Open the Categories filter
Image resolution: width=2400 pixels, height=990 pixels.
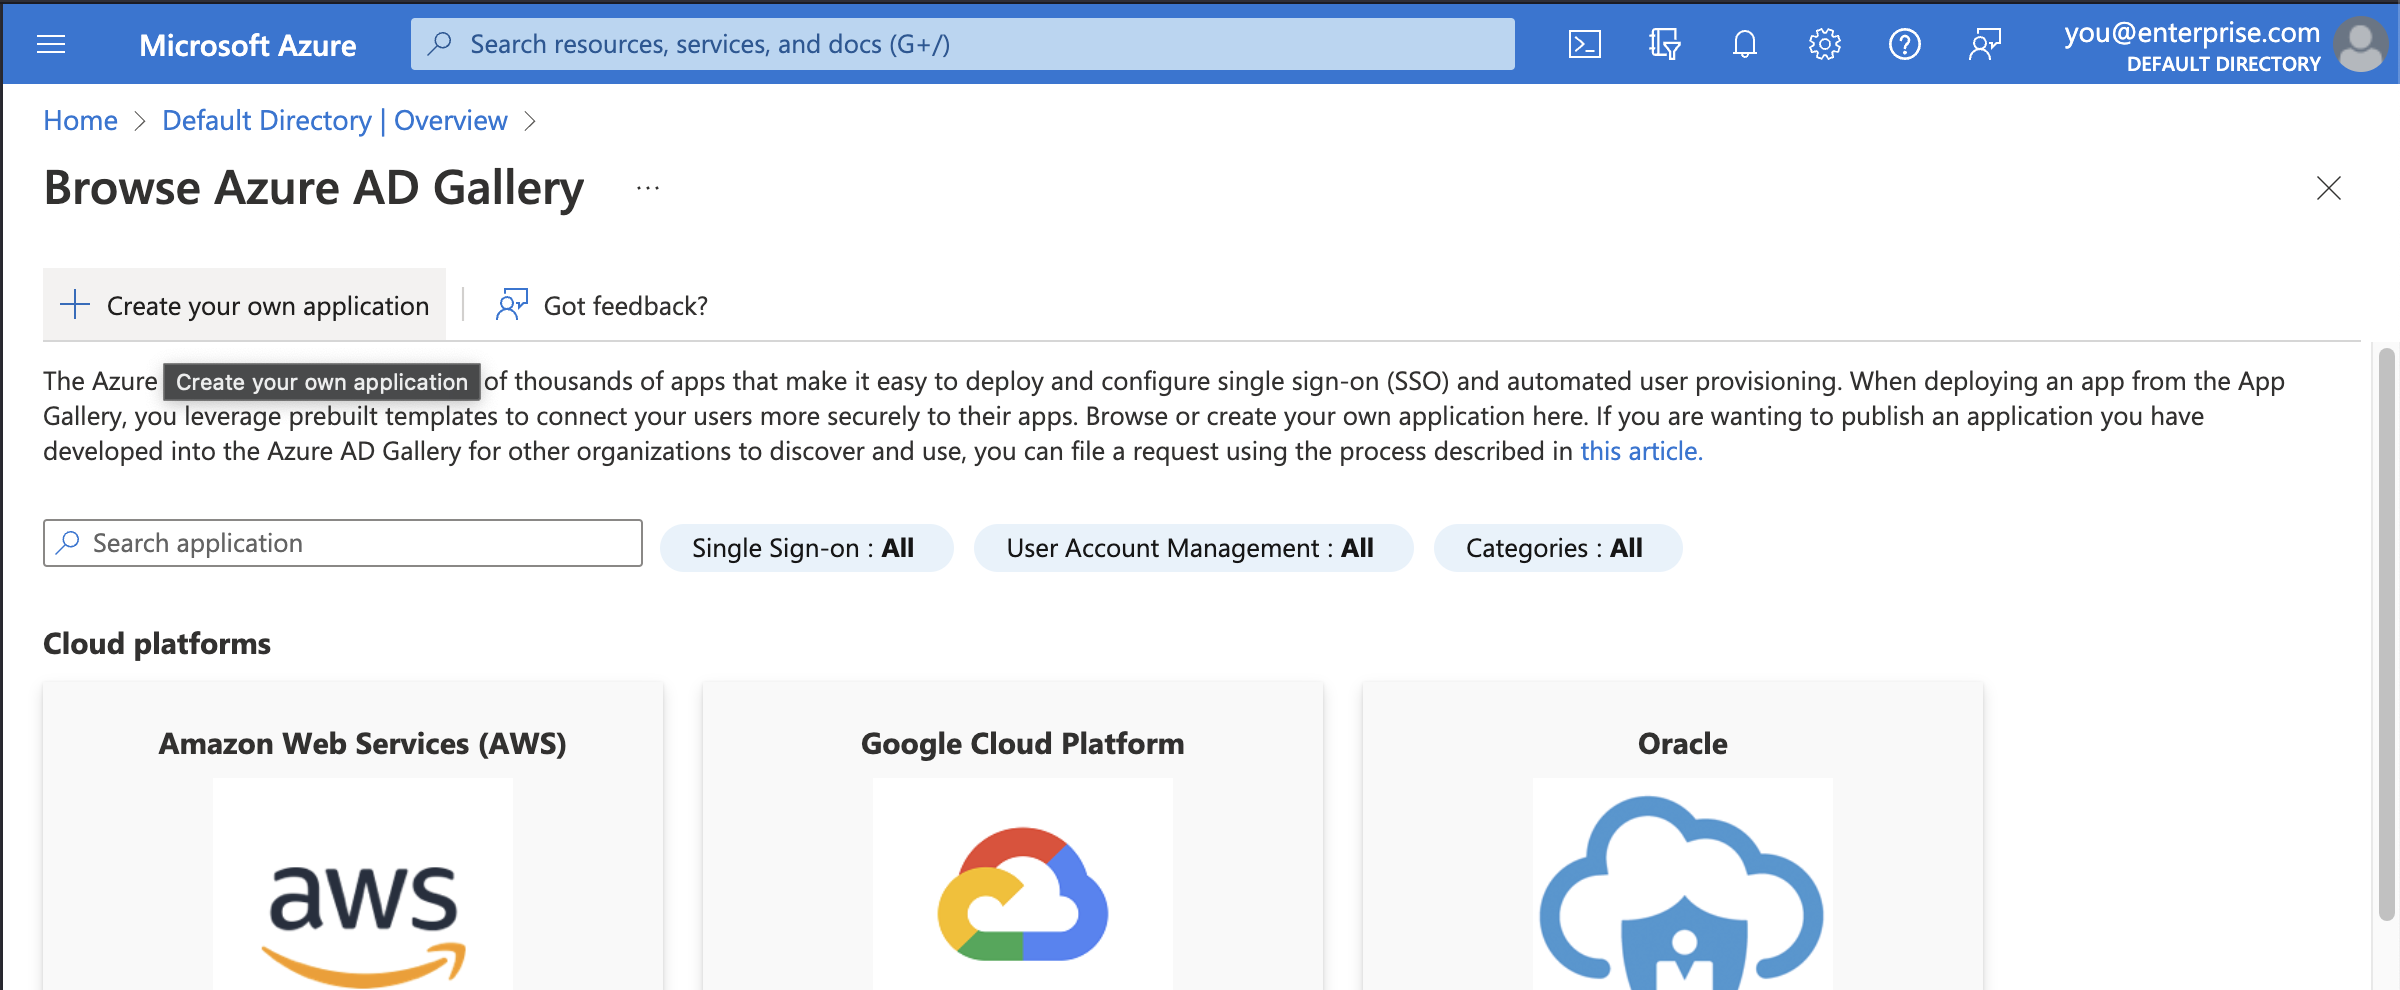tap(1556, 547)
